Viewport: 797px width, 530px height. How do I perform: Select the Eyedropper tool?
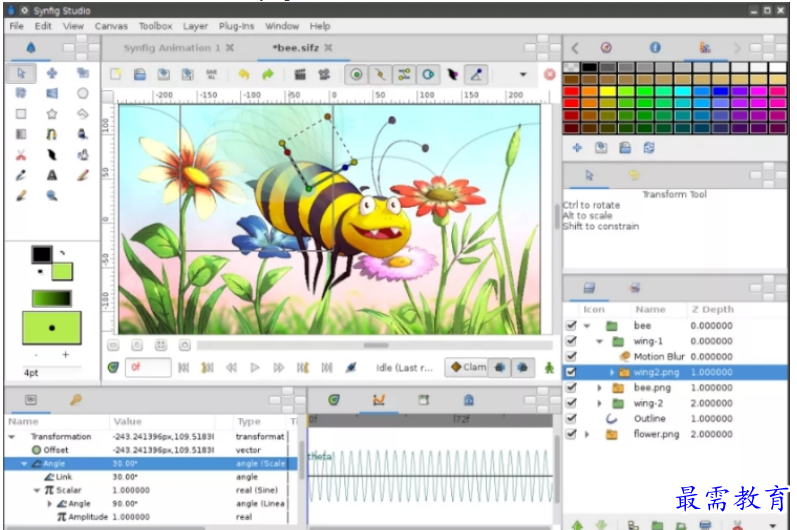(x=21, y=175)
